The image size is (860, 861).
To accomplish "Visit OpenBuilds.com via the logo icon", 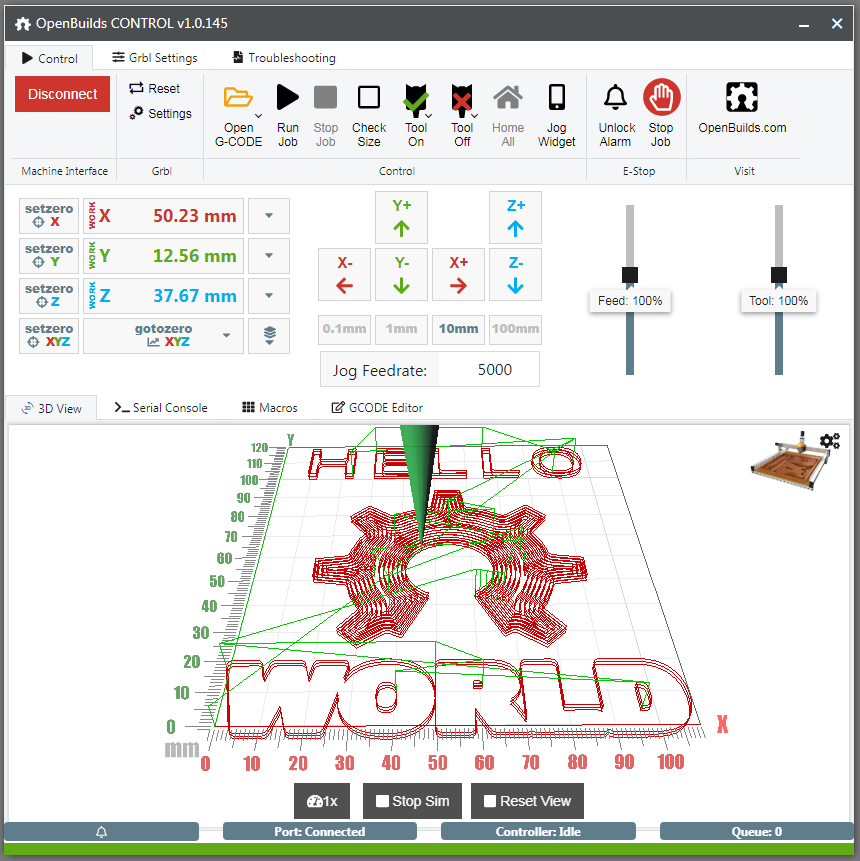I will (x=742, y=98).
